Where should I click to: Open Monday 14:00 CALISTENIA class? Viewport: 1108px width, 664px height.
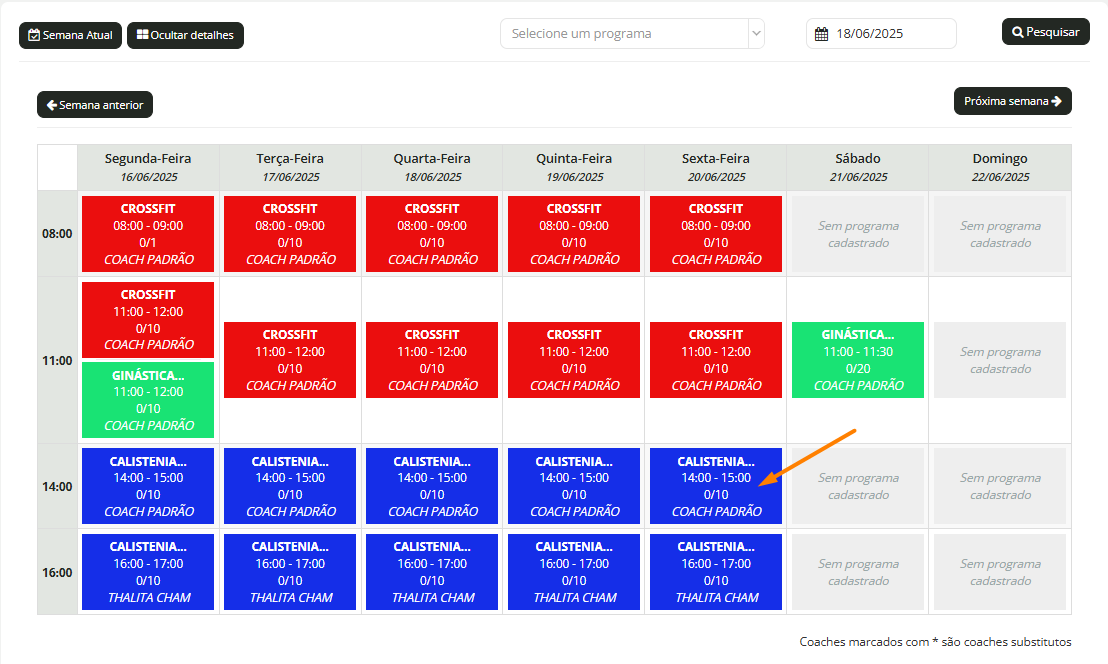click(148, 486)
